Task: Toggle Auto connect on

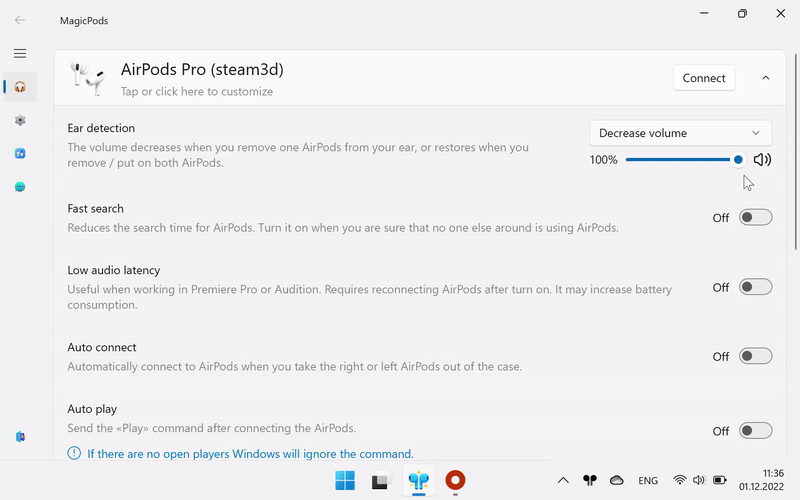Action: click(x=755, y=356)
